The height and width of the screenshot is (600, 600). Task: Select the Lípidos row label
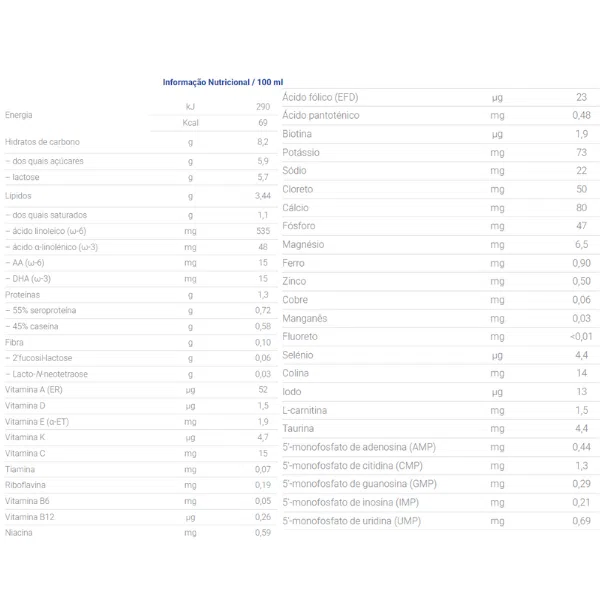19,196
